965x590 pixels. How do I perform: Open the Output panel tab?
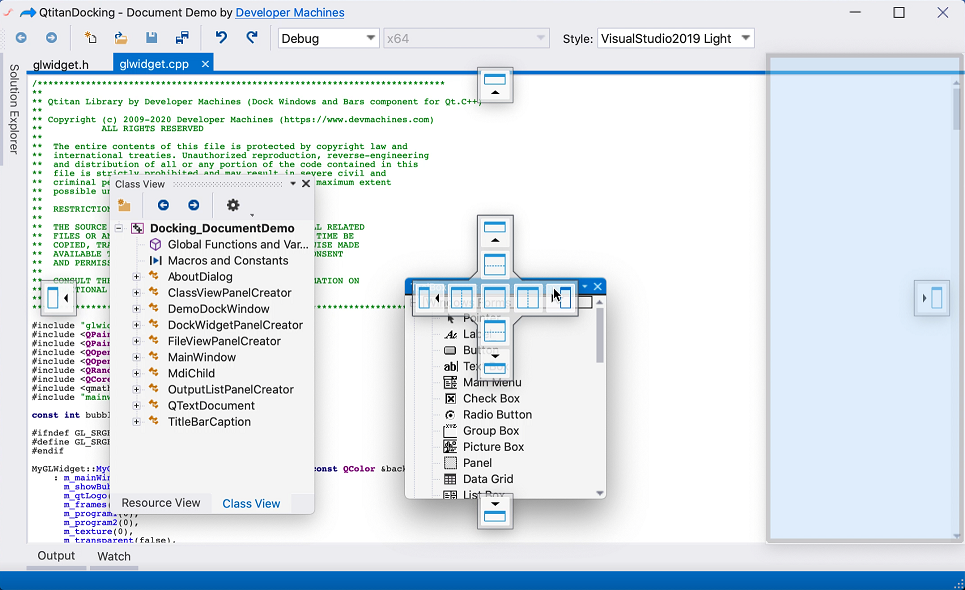[x=56, y=556]
